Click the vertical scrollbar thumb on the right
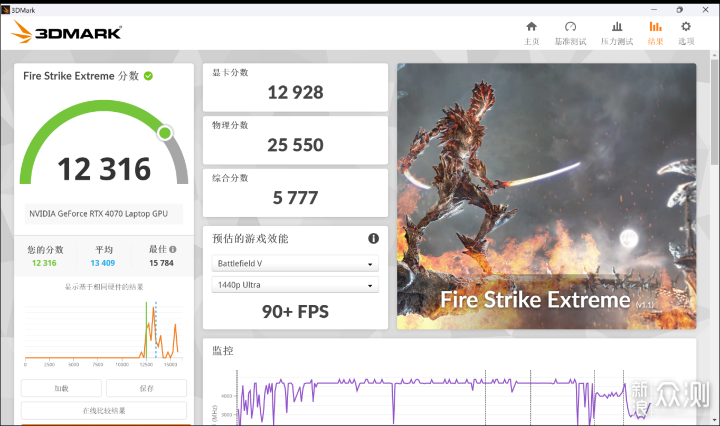The height and width of the screenshot is (426, 720). coord(714,112)
